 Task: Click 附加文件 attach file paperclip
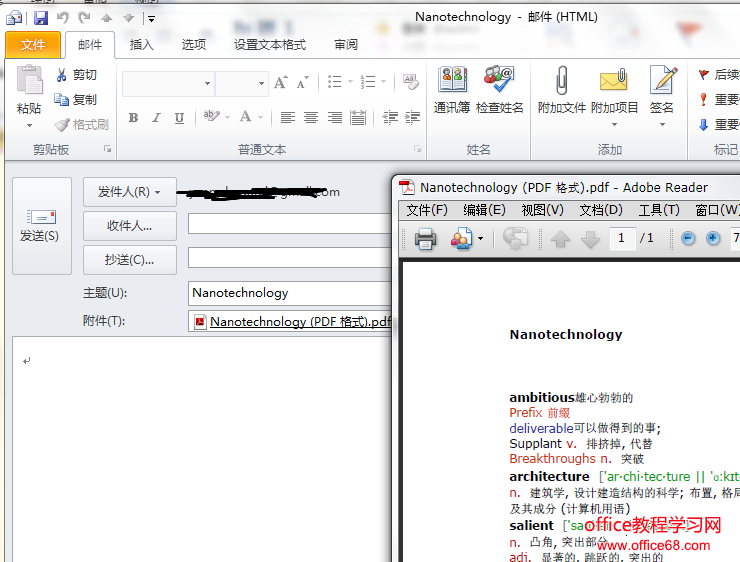pos(562,90)
